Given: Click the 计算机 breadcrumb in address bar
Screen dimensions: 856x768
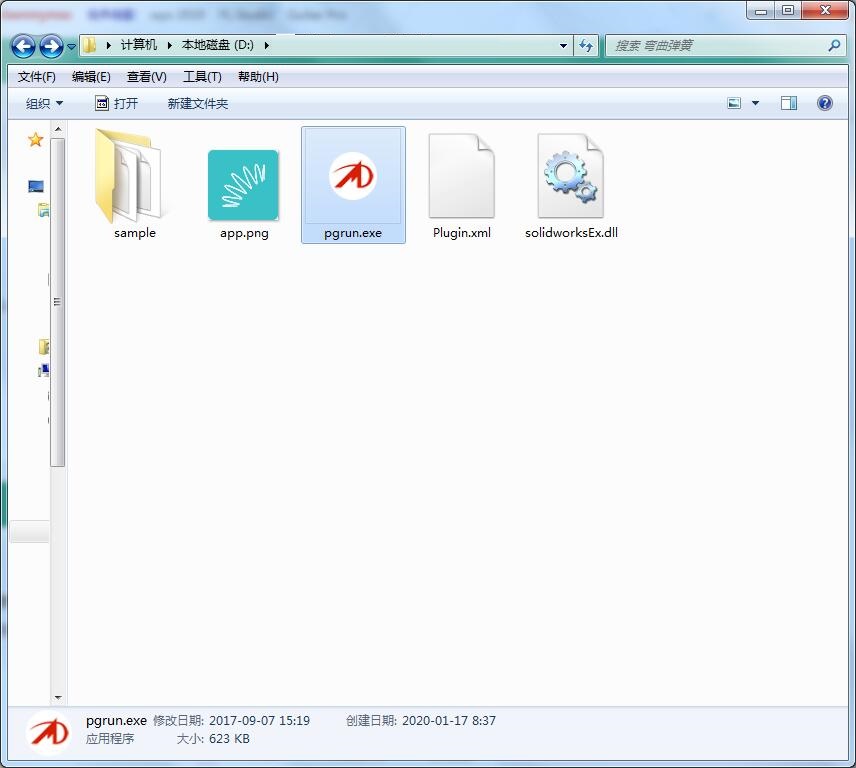Looking at the screenshot, I should point(139,45).
